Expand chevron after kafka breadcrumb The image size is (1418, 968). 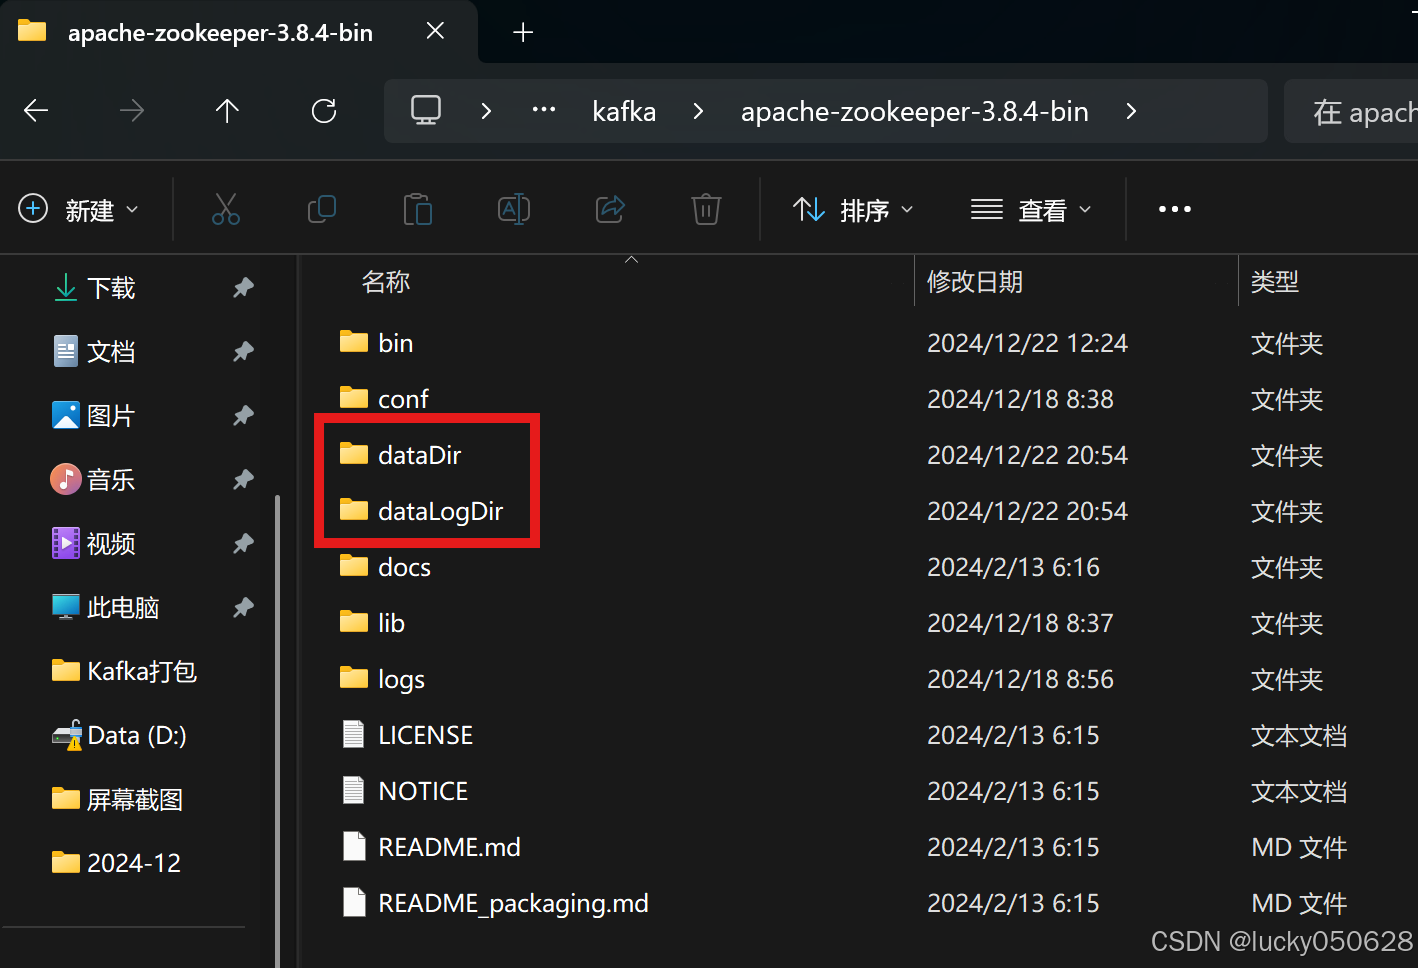click(698, 111)
